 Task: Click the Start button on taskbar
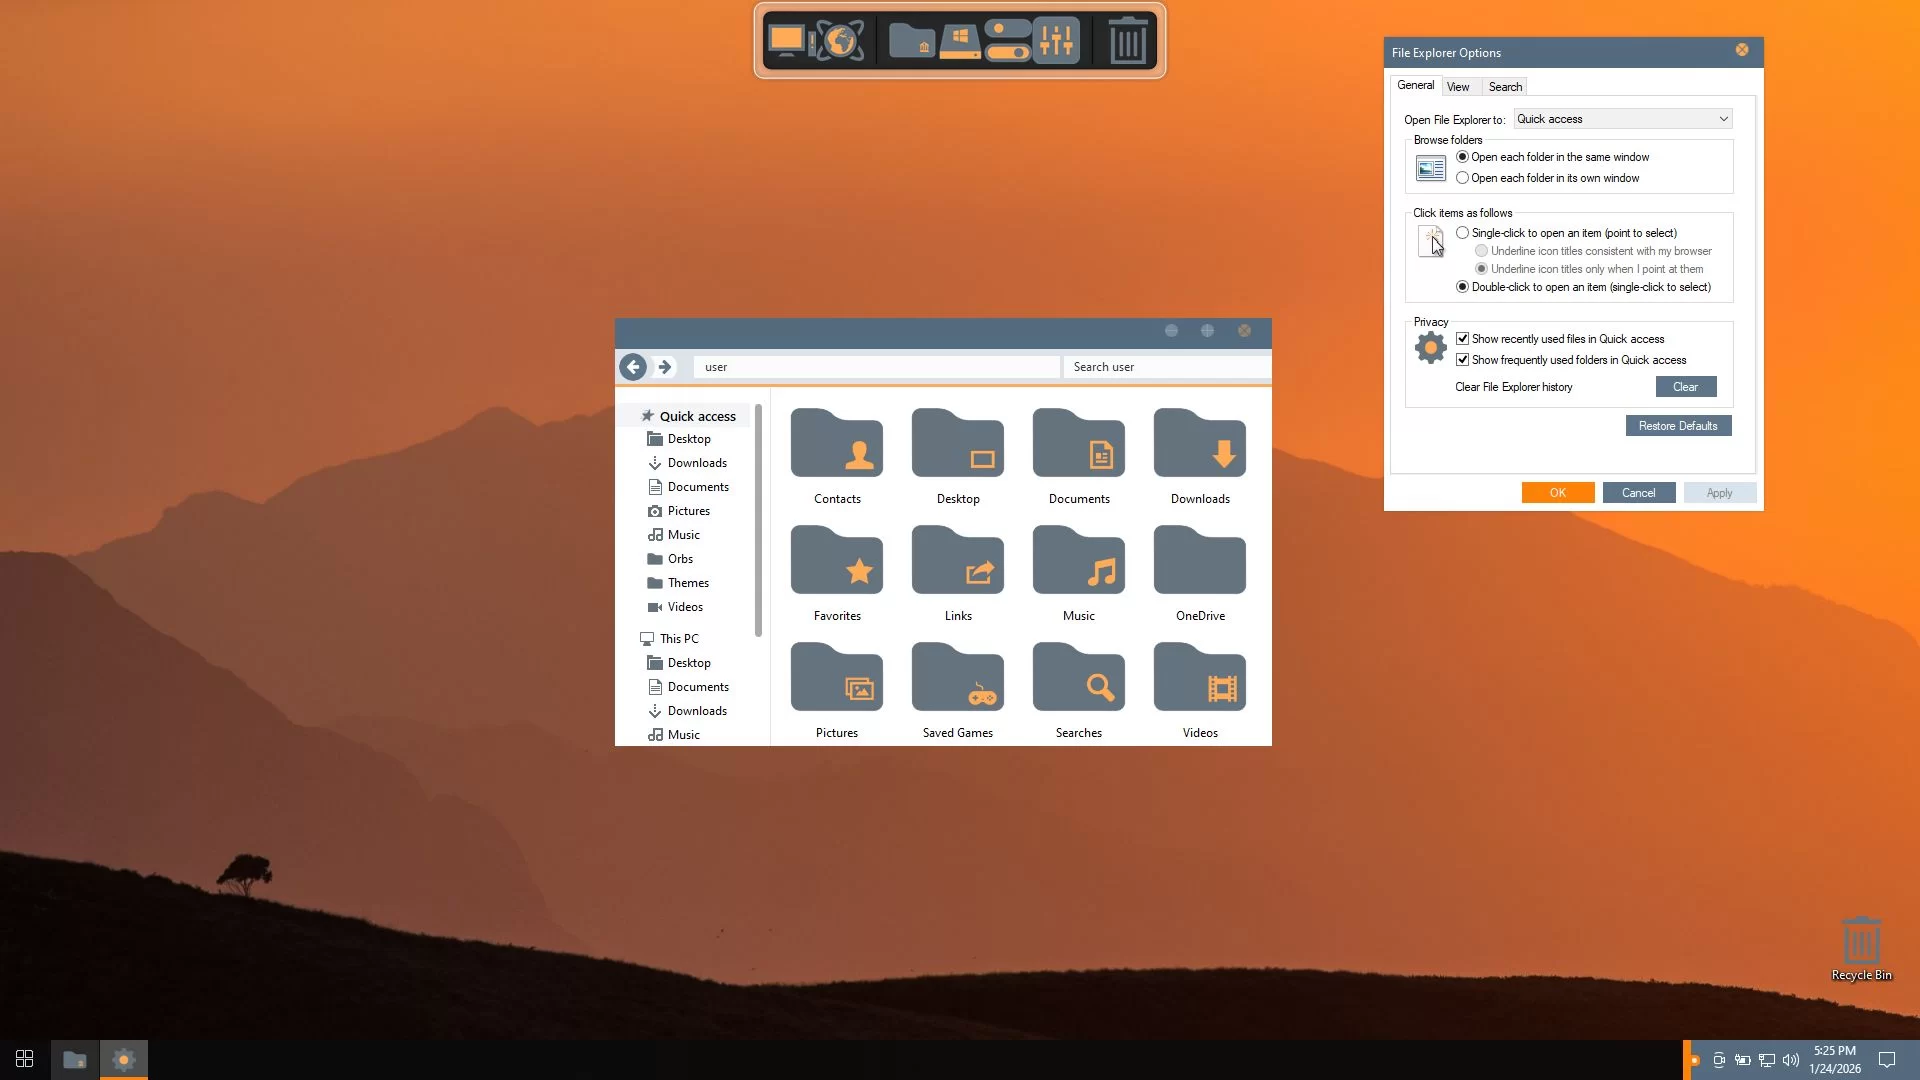25,1059
